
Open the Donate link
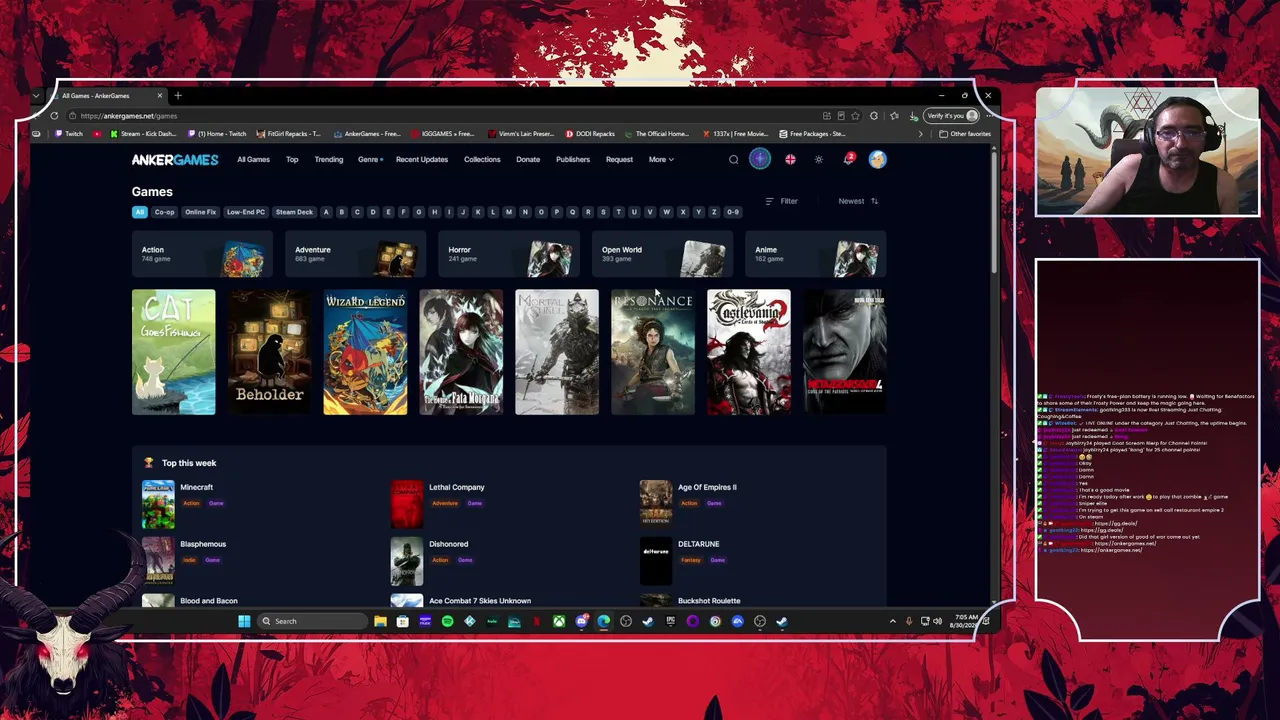coord(528,159)
